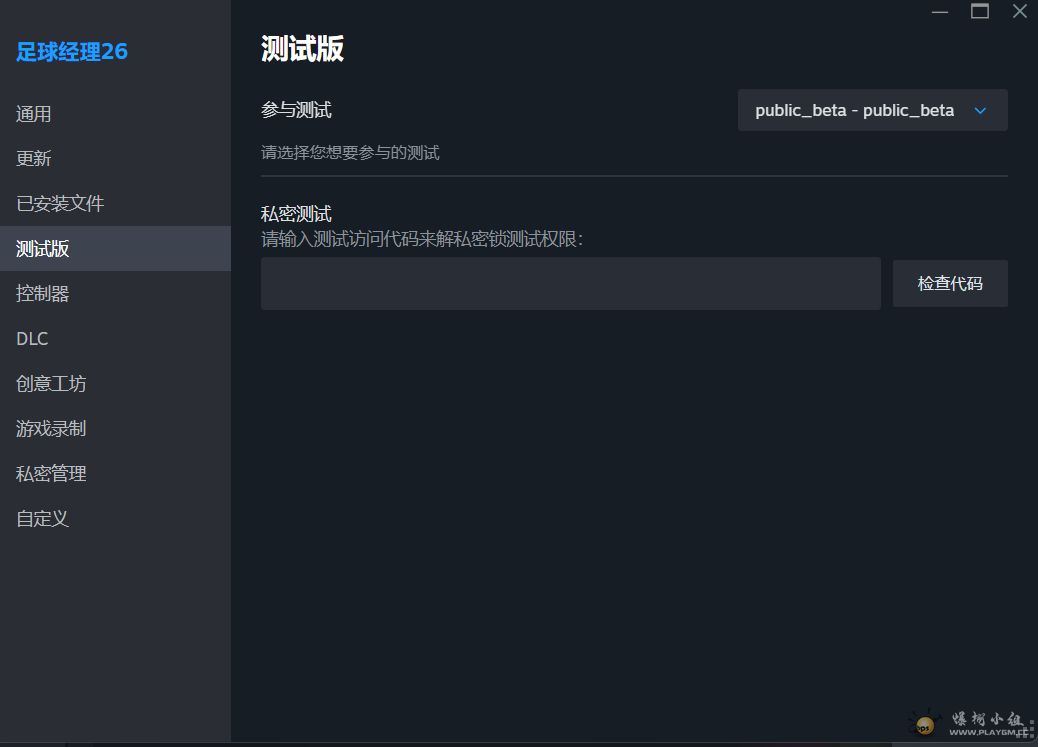The width and height of the screenshot is (1038, 747).
Task: Open the 私密管理 section
Action: (x=50, y=473)
